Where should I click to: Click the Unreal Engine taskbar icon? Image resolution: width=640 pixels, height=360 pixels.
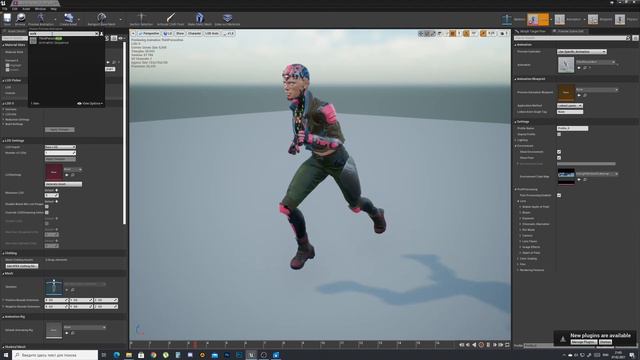[251, 355]
